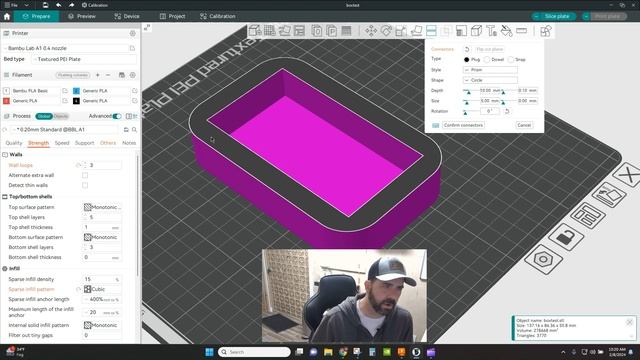Screen dimensions: 640x360
Task: Open the Support settings tab
Action: coord(84,143)
